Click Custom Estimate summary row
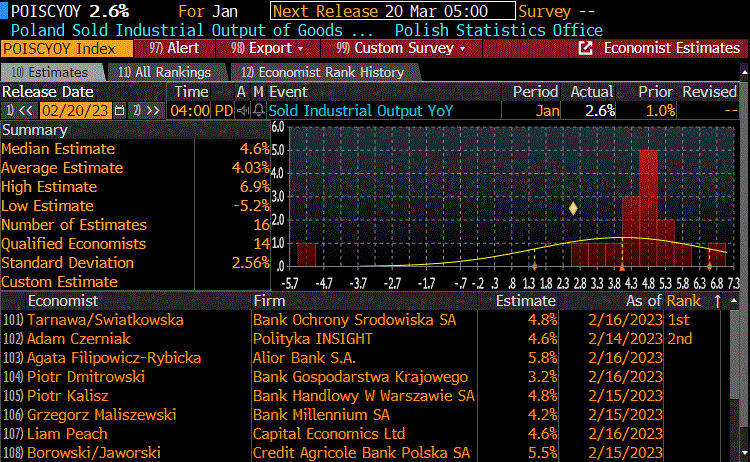The width and height of the screenshot is (750, 462). [135, 282]
